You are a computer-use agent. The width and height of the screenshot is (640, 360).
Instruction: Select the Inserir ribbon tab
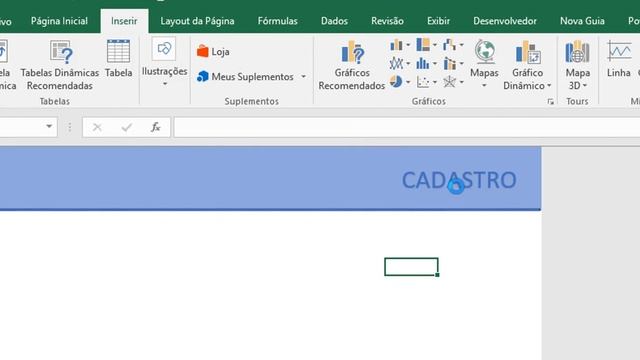(124, 21)
